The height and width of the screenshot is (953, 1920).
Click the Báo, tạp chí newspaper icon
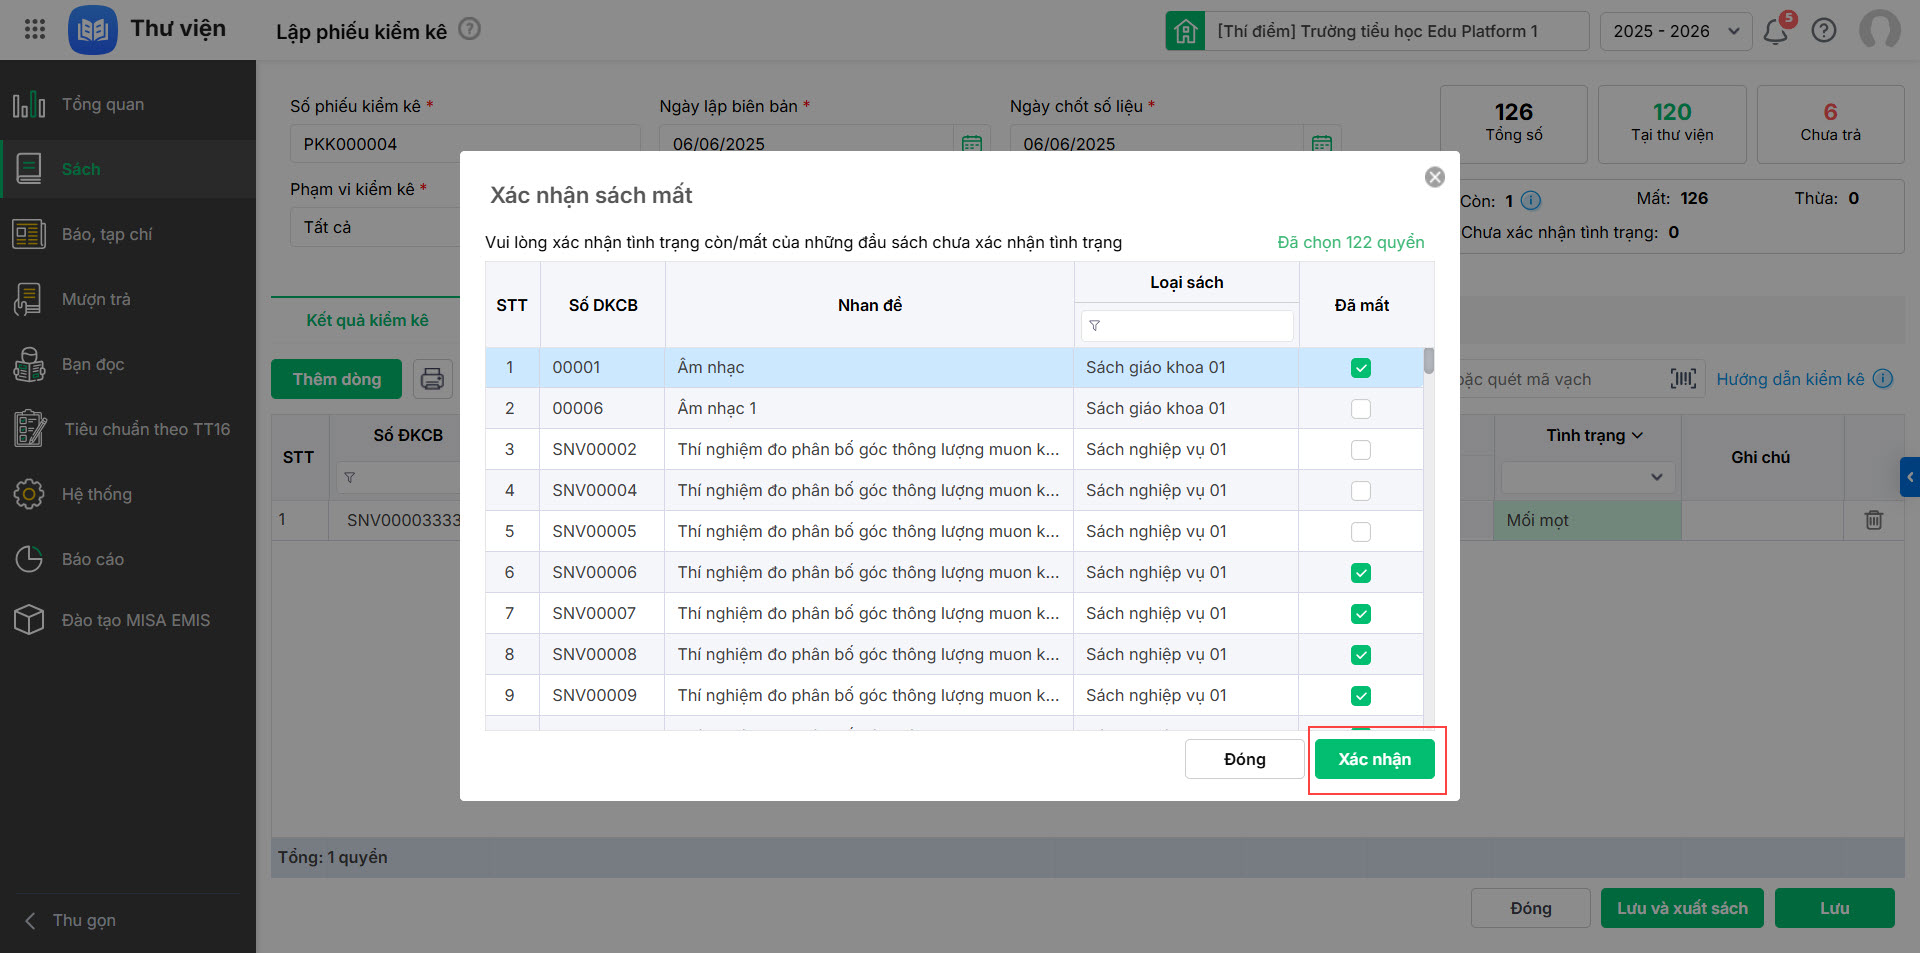(29, 234)
